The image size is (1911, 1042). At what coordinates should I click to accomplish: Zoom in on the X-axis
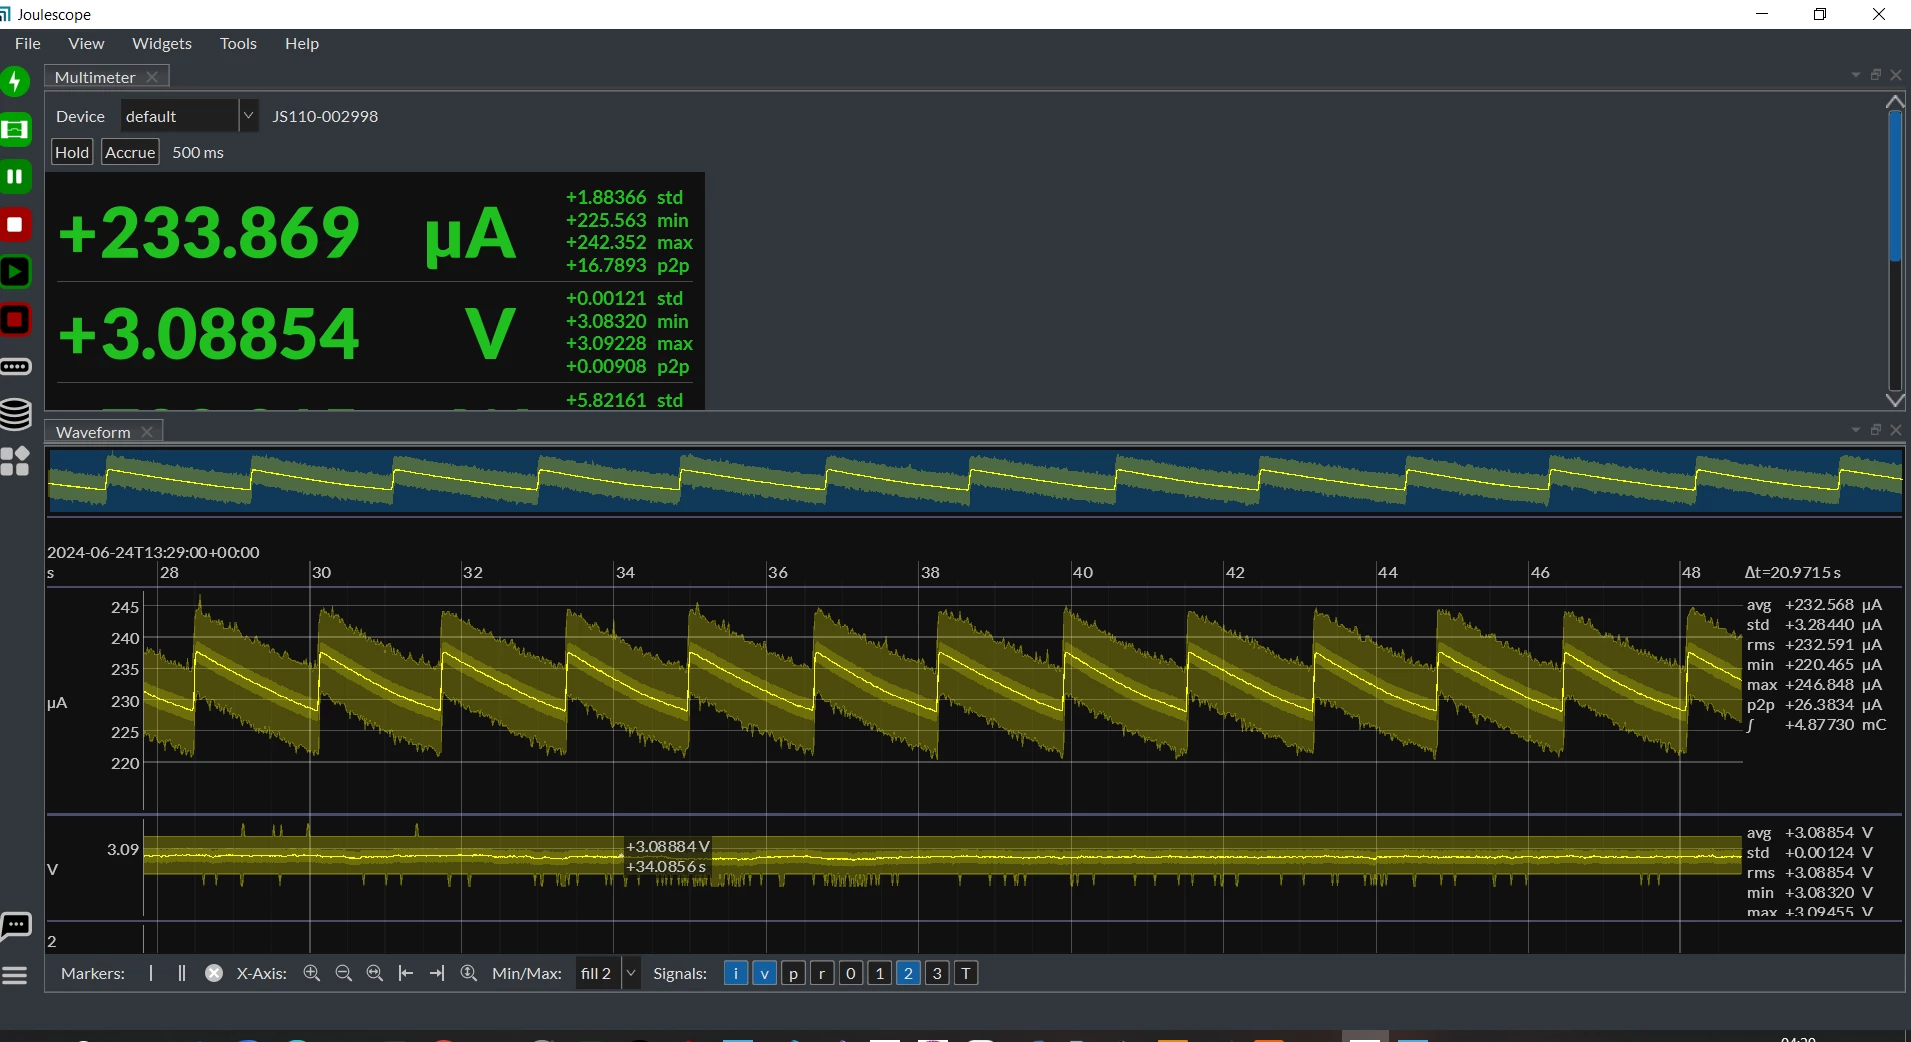click(x=312, y=973)
